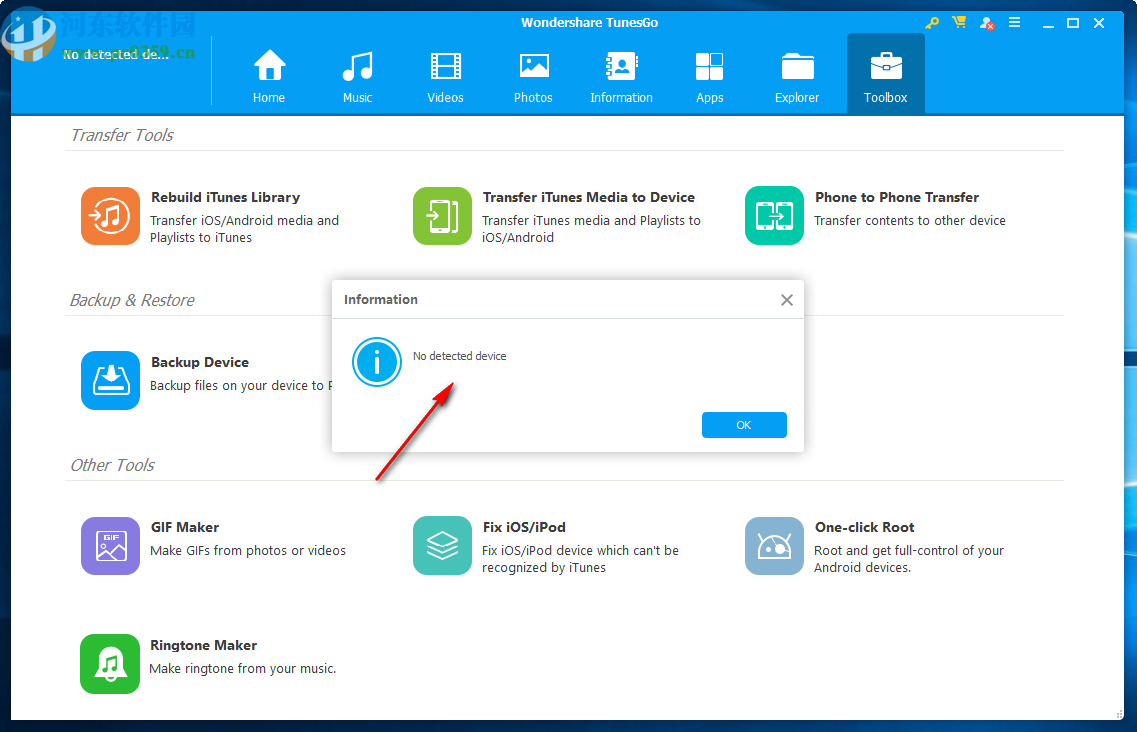Viewport: 1137px width, 732px height.
Task: Click 'Transfer contents to other device' text
Action: click(910, 221)
